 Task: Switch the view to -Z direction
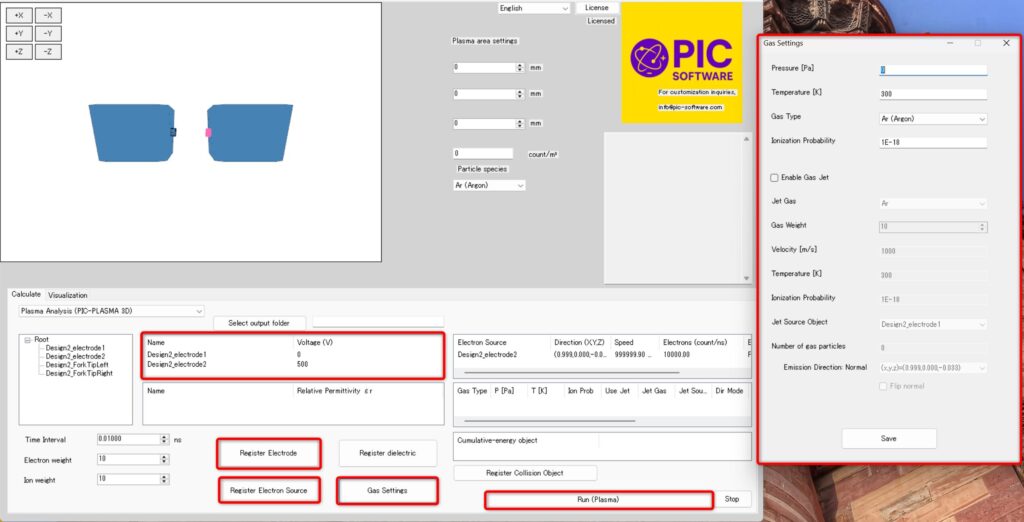point(48,51)
